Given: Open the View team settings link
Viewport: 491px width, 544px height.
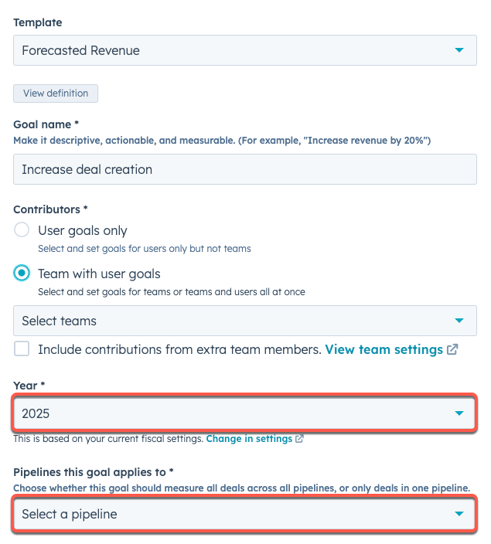Looking at the screenshot, I should click(x=384, y=349).
